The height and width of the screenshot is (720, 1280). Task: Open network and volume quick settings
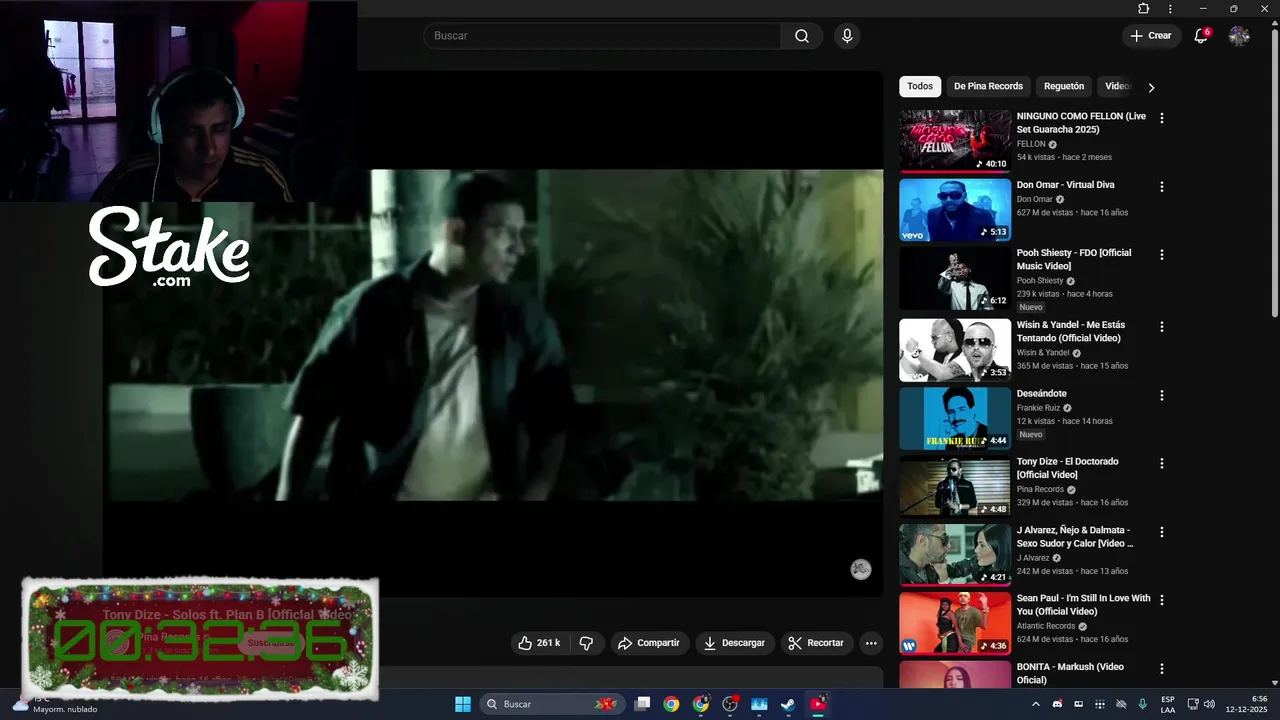tap(1200, 704)
